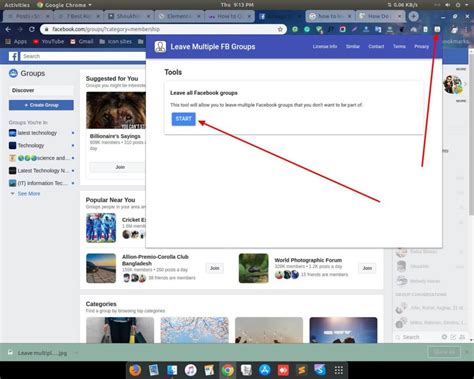Image resolution: width=474 pixels, height=379 pixels.
Task: Click the Leave Multiple FB Groups popup logo
Action: (160, 47)
